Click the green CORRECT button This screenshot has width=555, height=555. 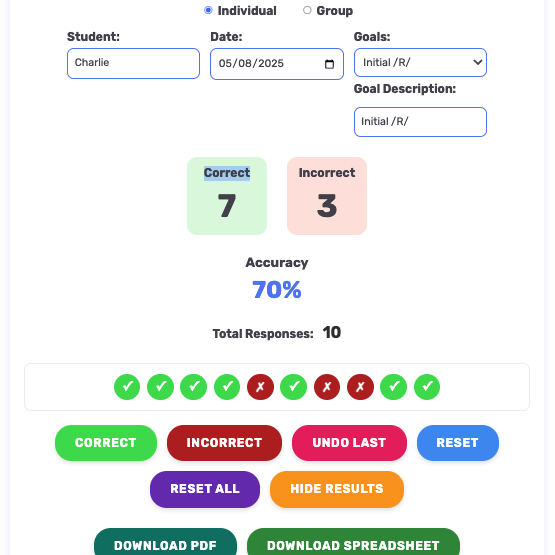click(106, 443)
